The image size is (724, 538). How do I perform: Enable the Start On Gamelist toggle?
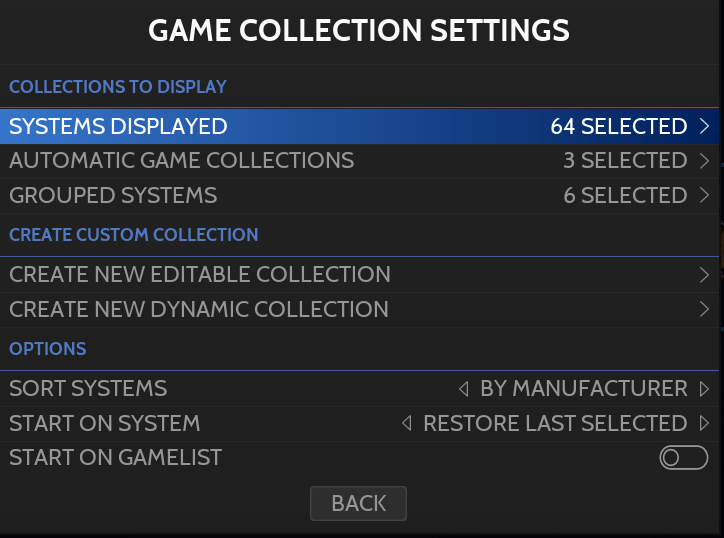(683, 458)
